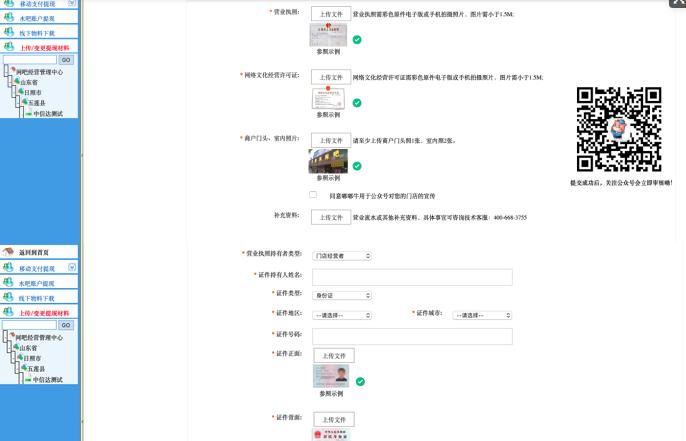Click the icon beside 水吧账户提现 in the lower sidebar panel
This screenshot has width=686, height=441.
(x=8, y=282)
